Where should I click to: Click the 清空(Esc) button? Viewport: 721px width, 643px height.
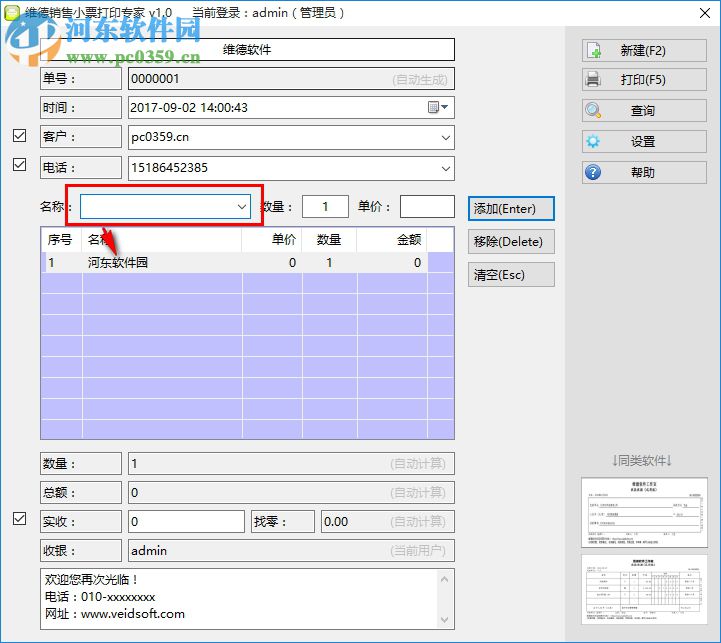(511, 274)
